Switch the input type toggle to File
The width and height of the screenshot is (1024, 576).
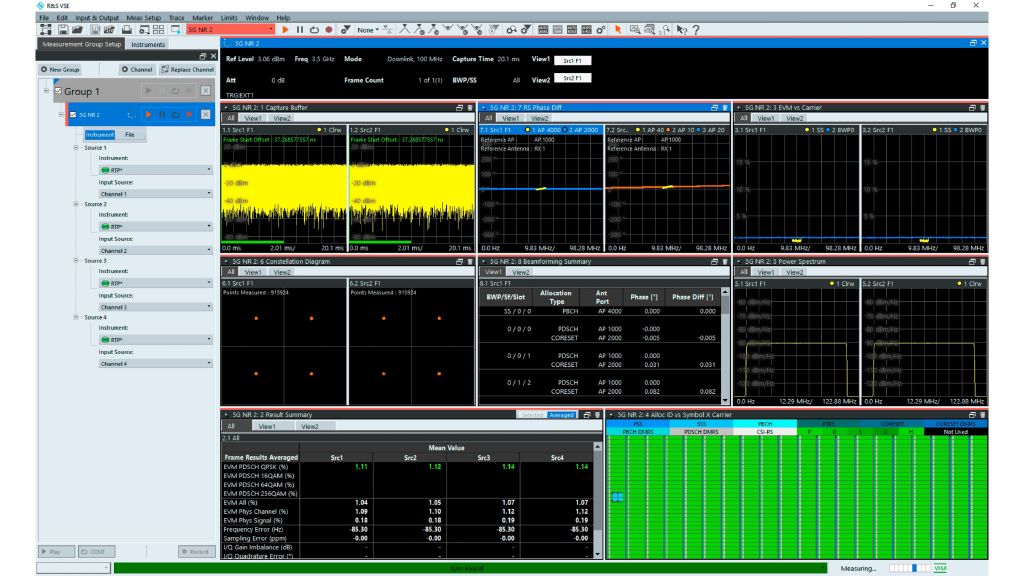pyautogui.click(x=130, y=135)
